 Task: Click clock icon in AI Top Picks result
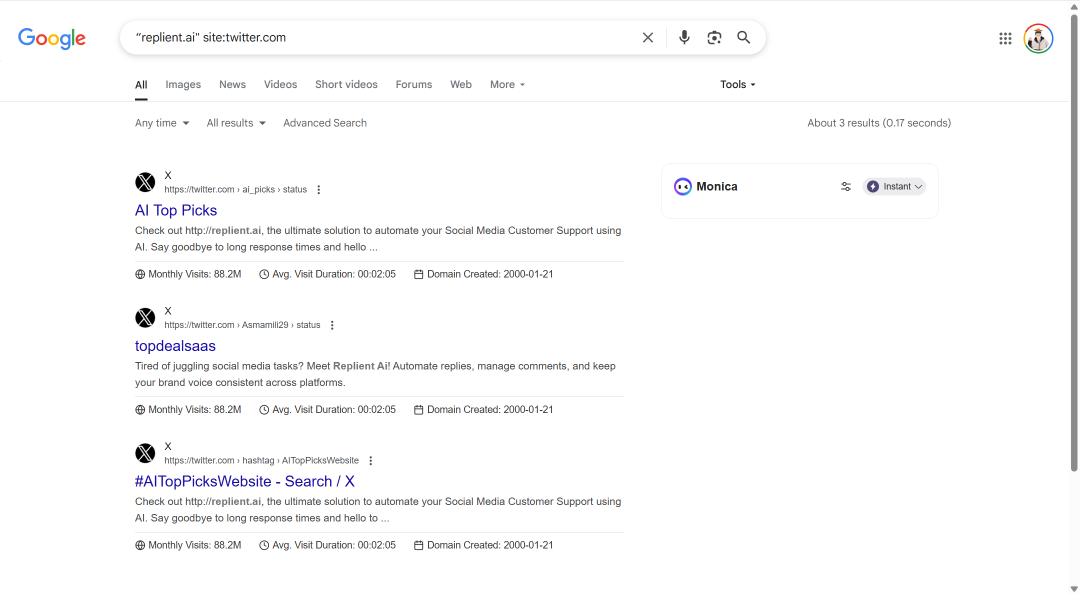pyautogui.click(x=264, y=274)
